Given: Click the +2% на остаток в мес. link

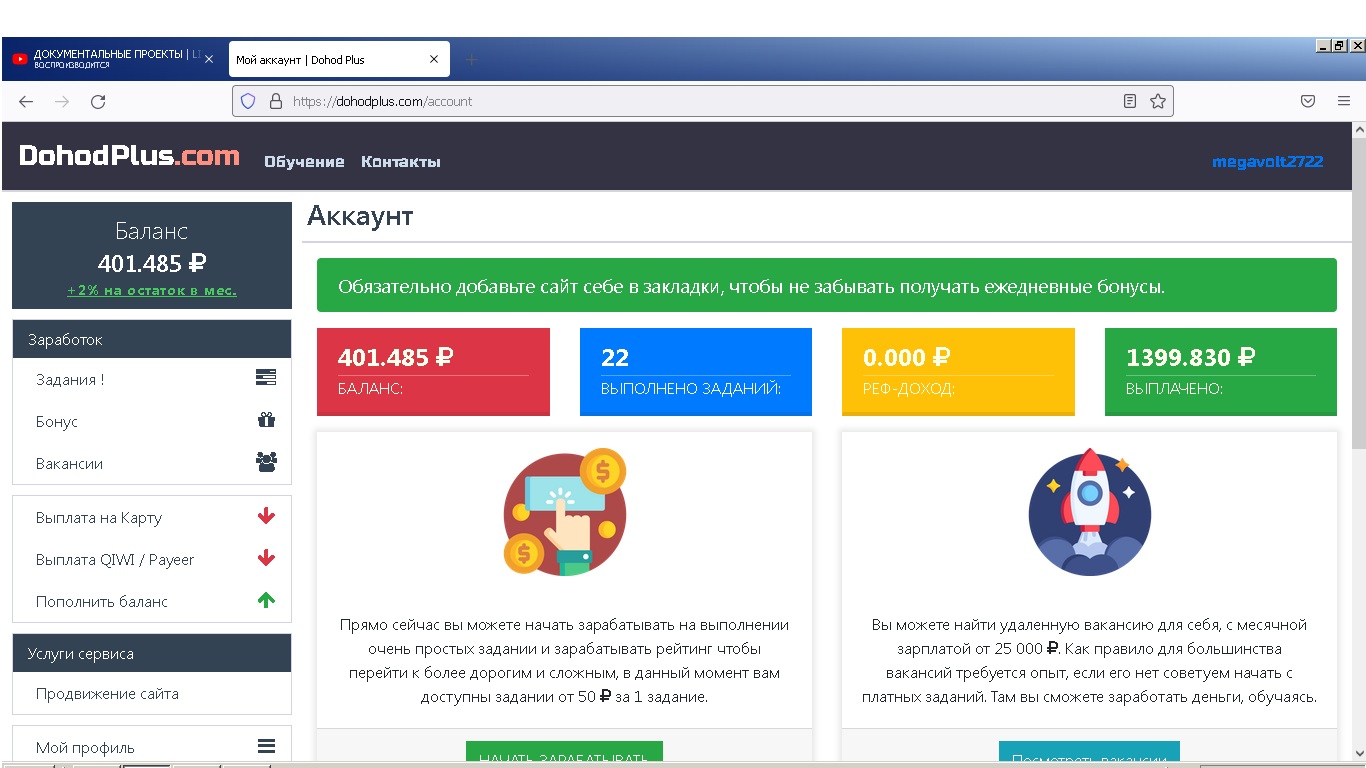Looking at the screenshot, I should [x=152, y=291].
